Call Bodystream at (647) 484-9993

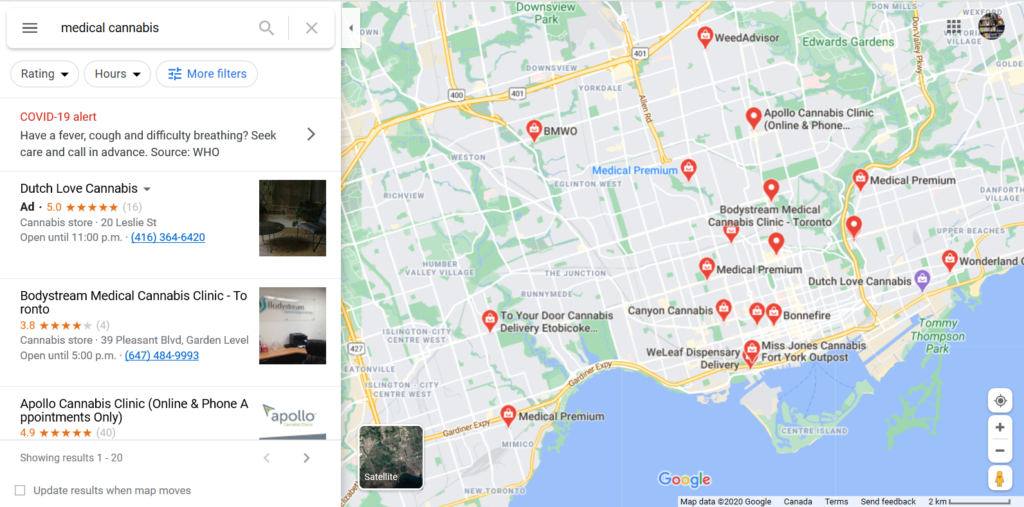click(x=161, y=356)
